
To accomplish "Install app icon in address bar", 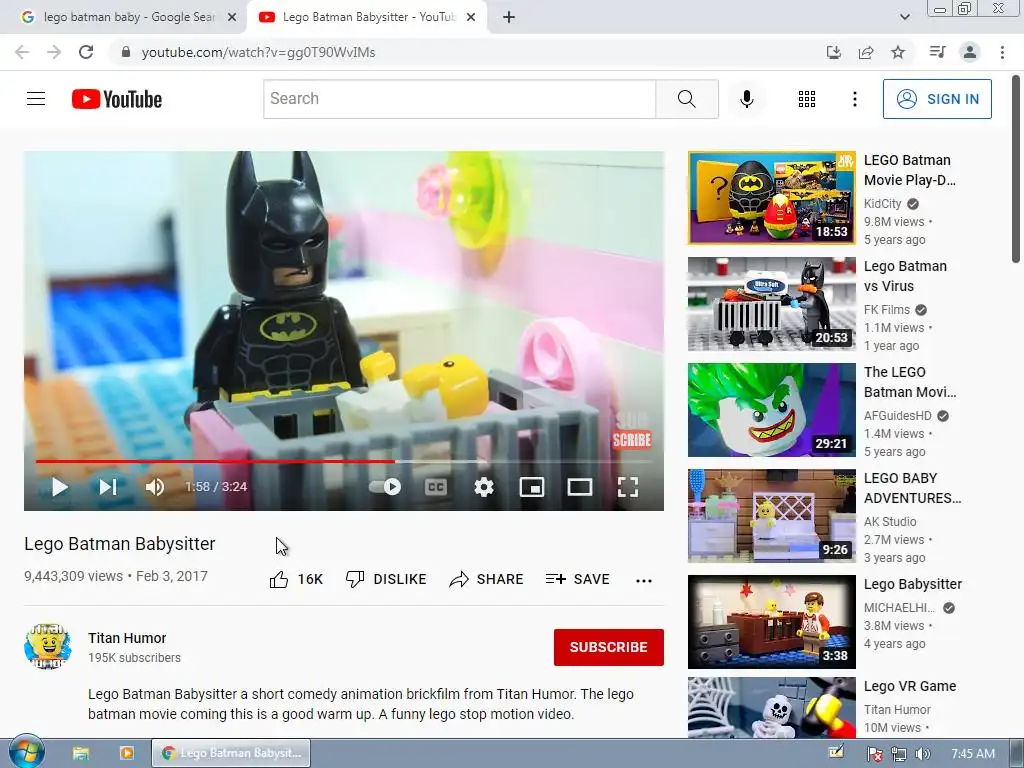I will (834, 52).
